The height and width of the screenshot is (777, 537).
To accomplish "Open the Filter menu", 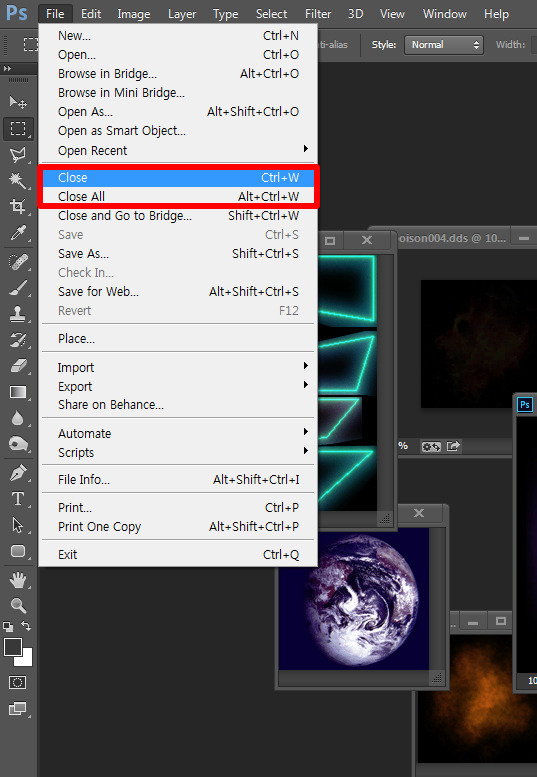I will point(318,14).
